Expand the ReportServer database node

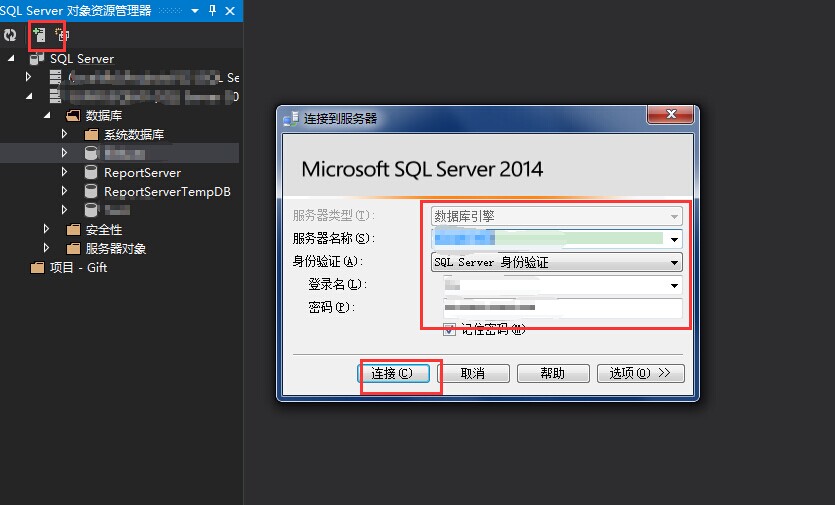(64, 172)
